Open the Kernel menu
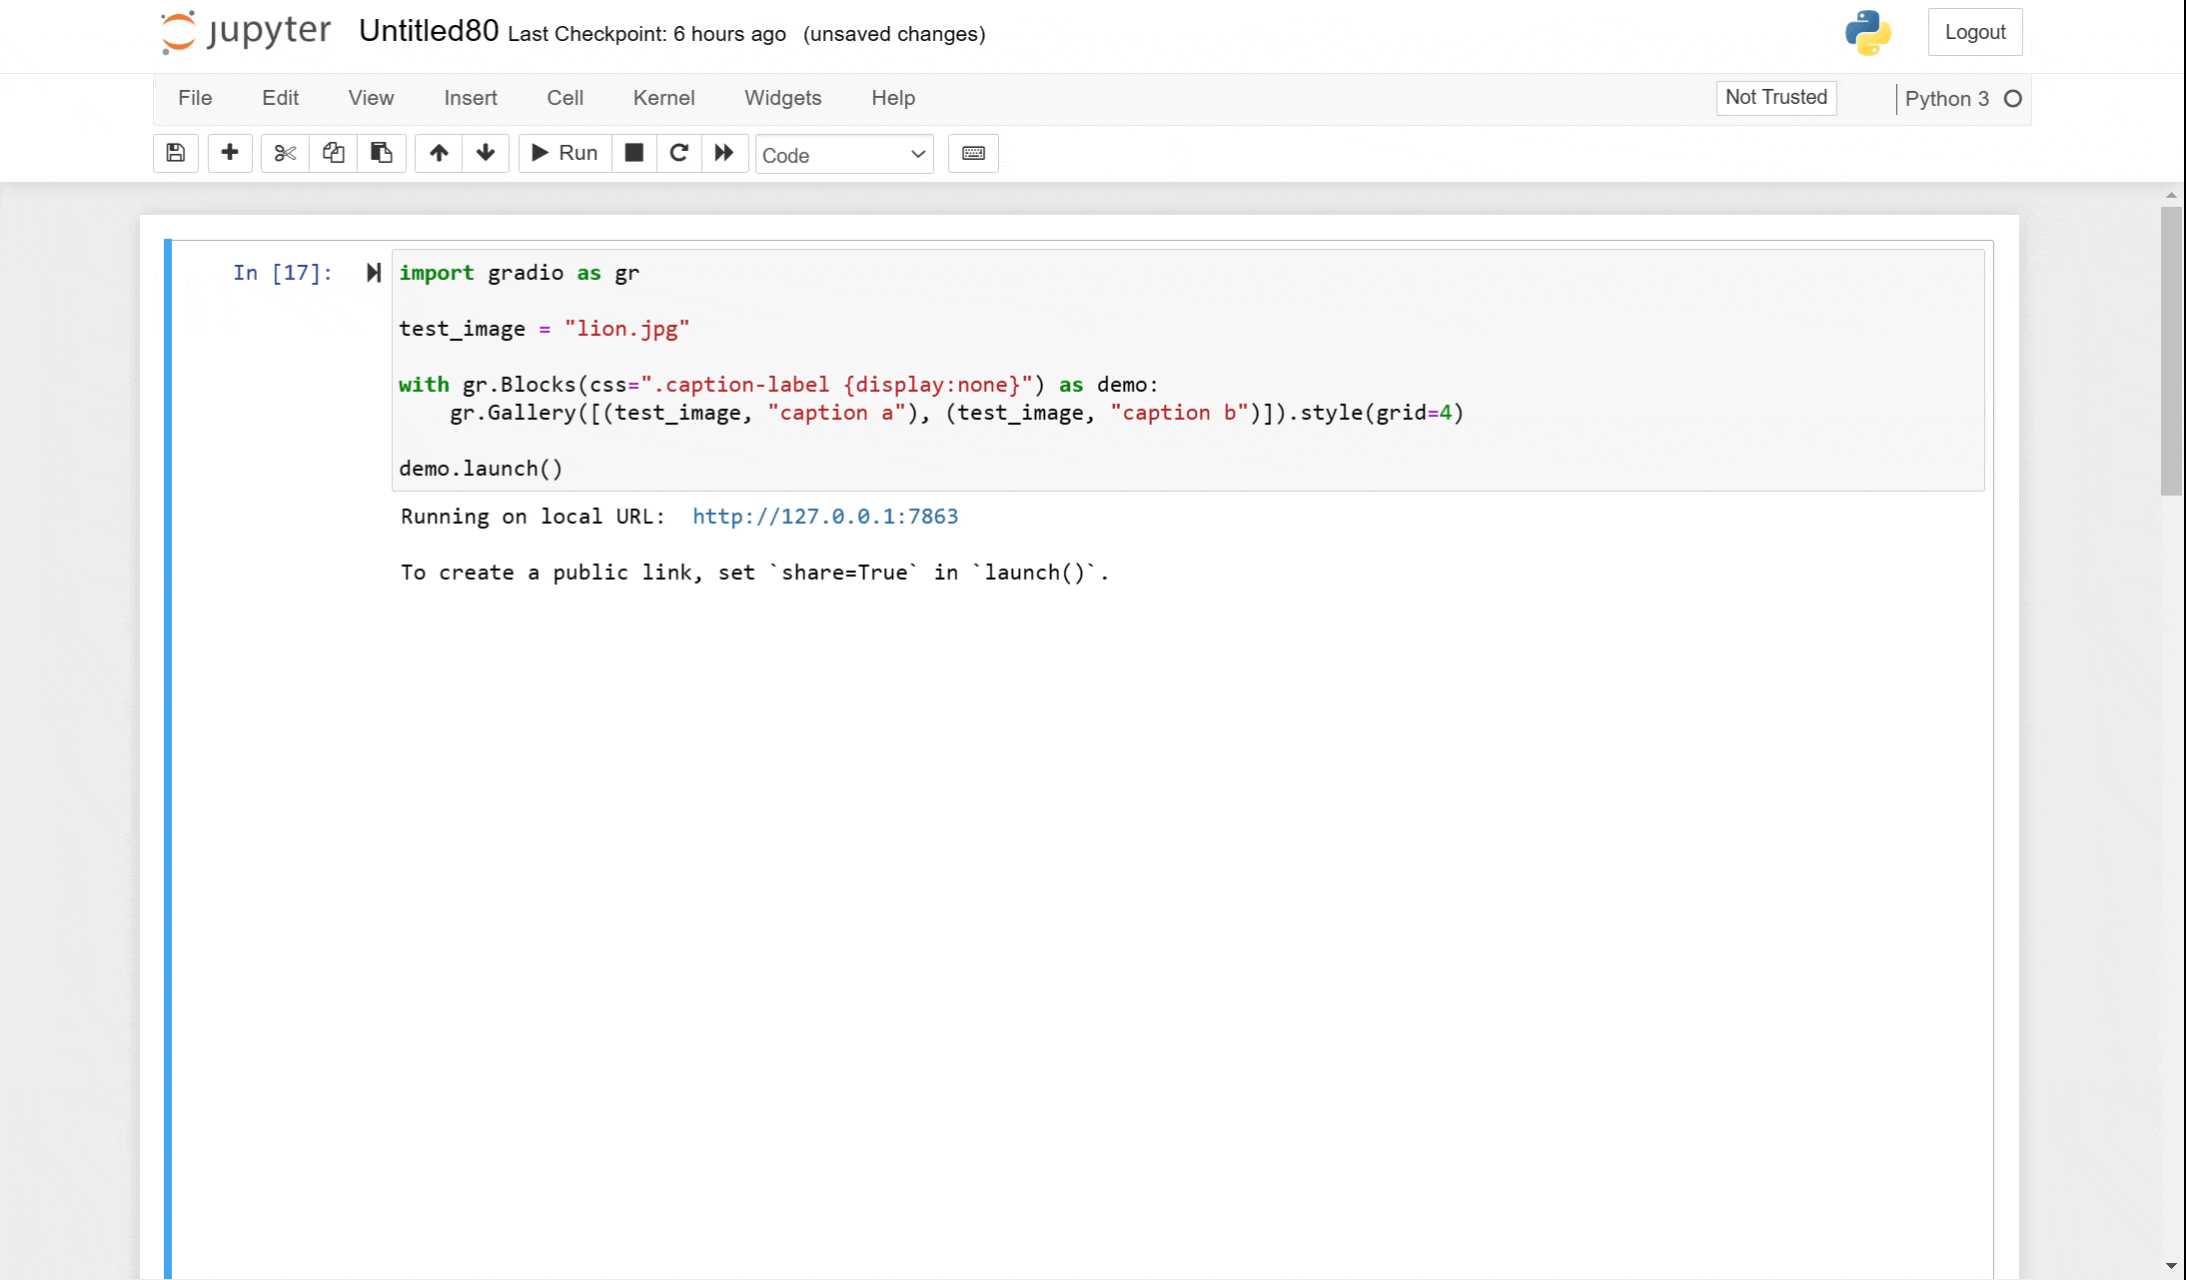The height and width of the screenshot is (1280, 2186). pos(663,98)
